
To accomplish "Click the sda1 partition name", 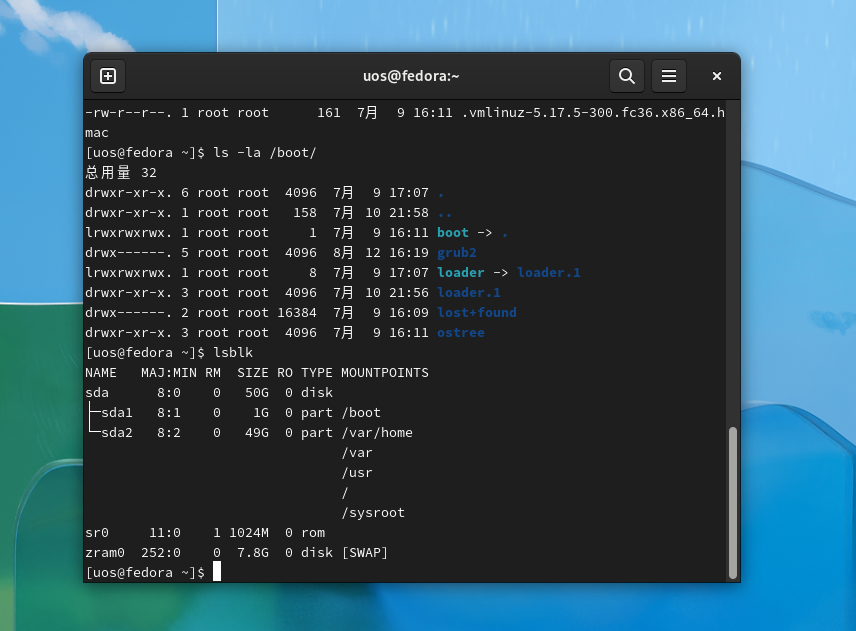I will click(x=117, y=413).
